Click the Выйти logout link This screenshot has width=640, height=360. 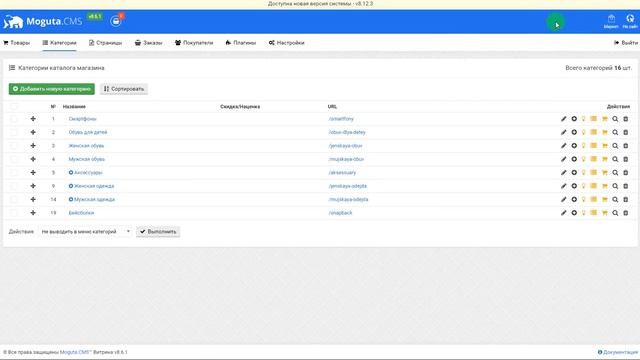[626, 43]
